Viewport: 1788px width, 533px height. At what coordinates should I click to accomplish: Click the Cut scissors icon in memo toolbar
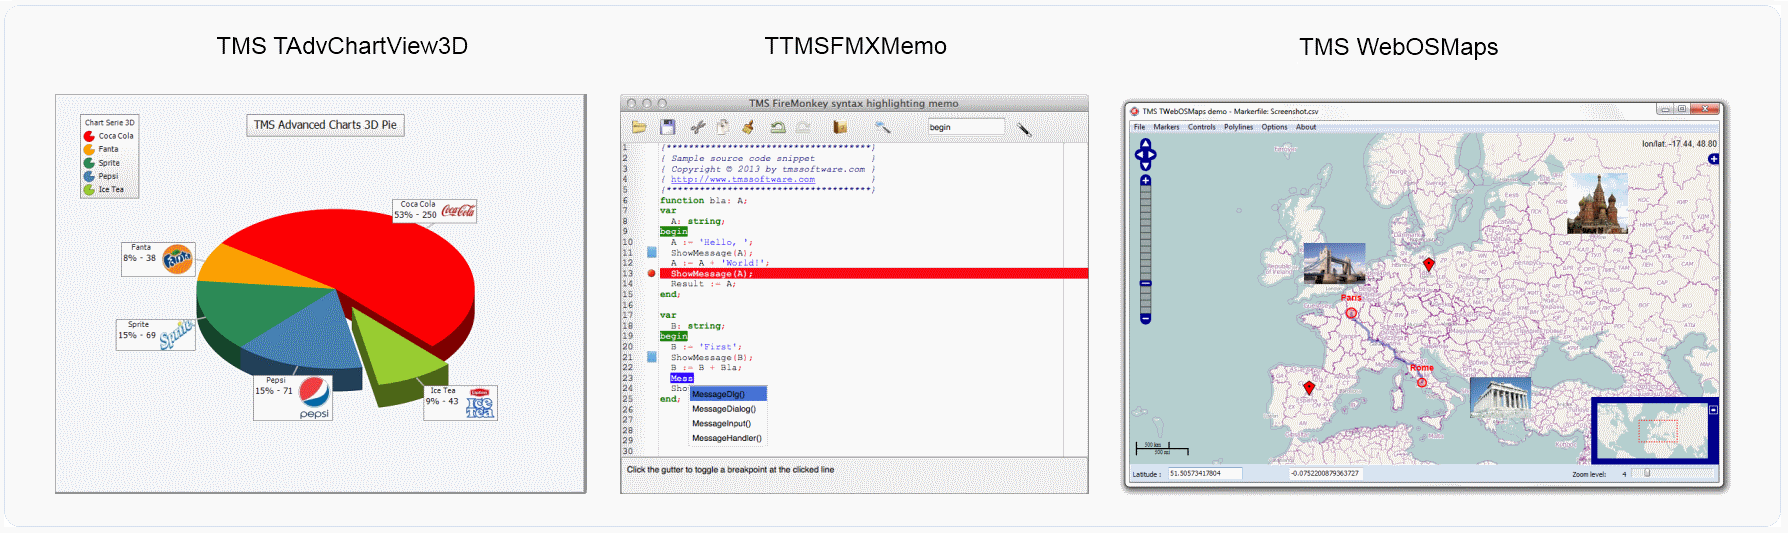click(698, 127)
